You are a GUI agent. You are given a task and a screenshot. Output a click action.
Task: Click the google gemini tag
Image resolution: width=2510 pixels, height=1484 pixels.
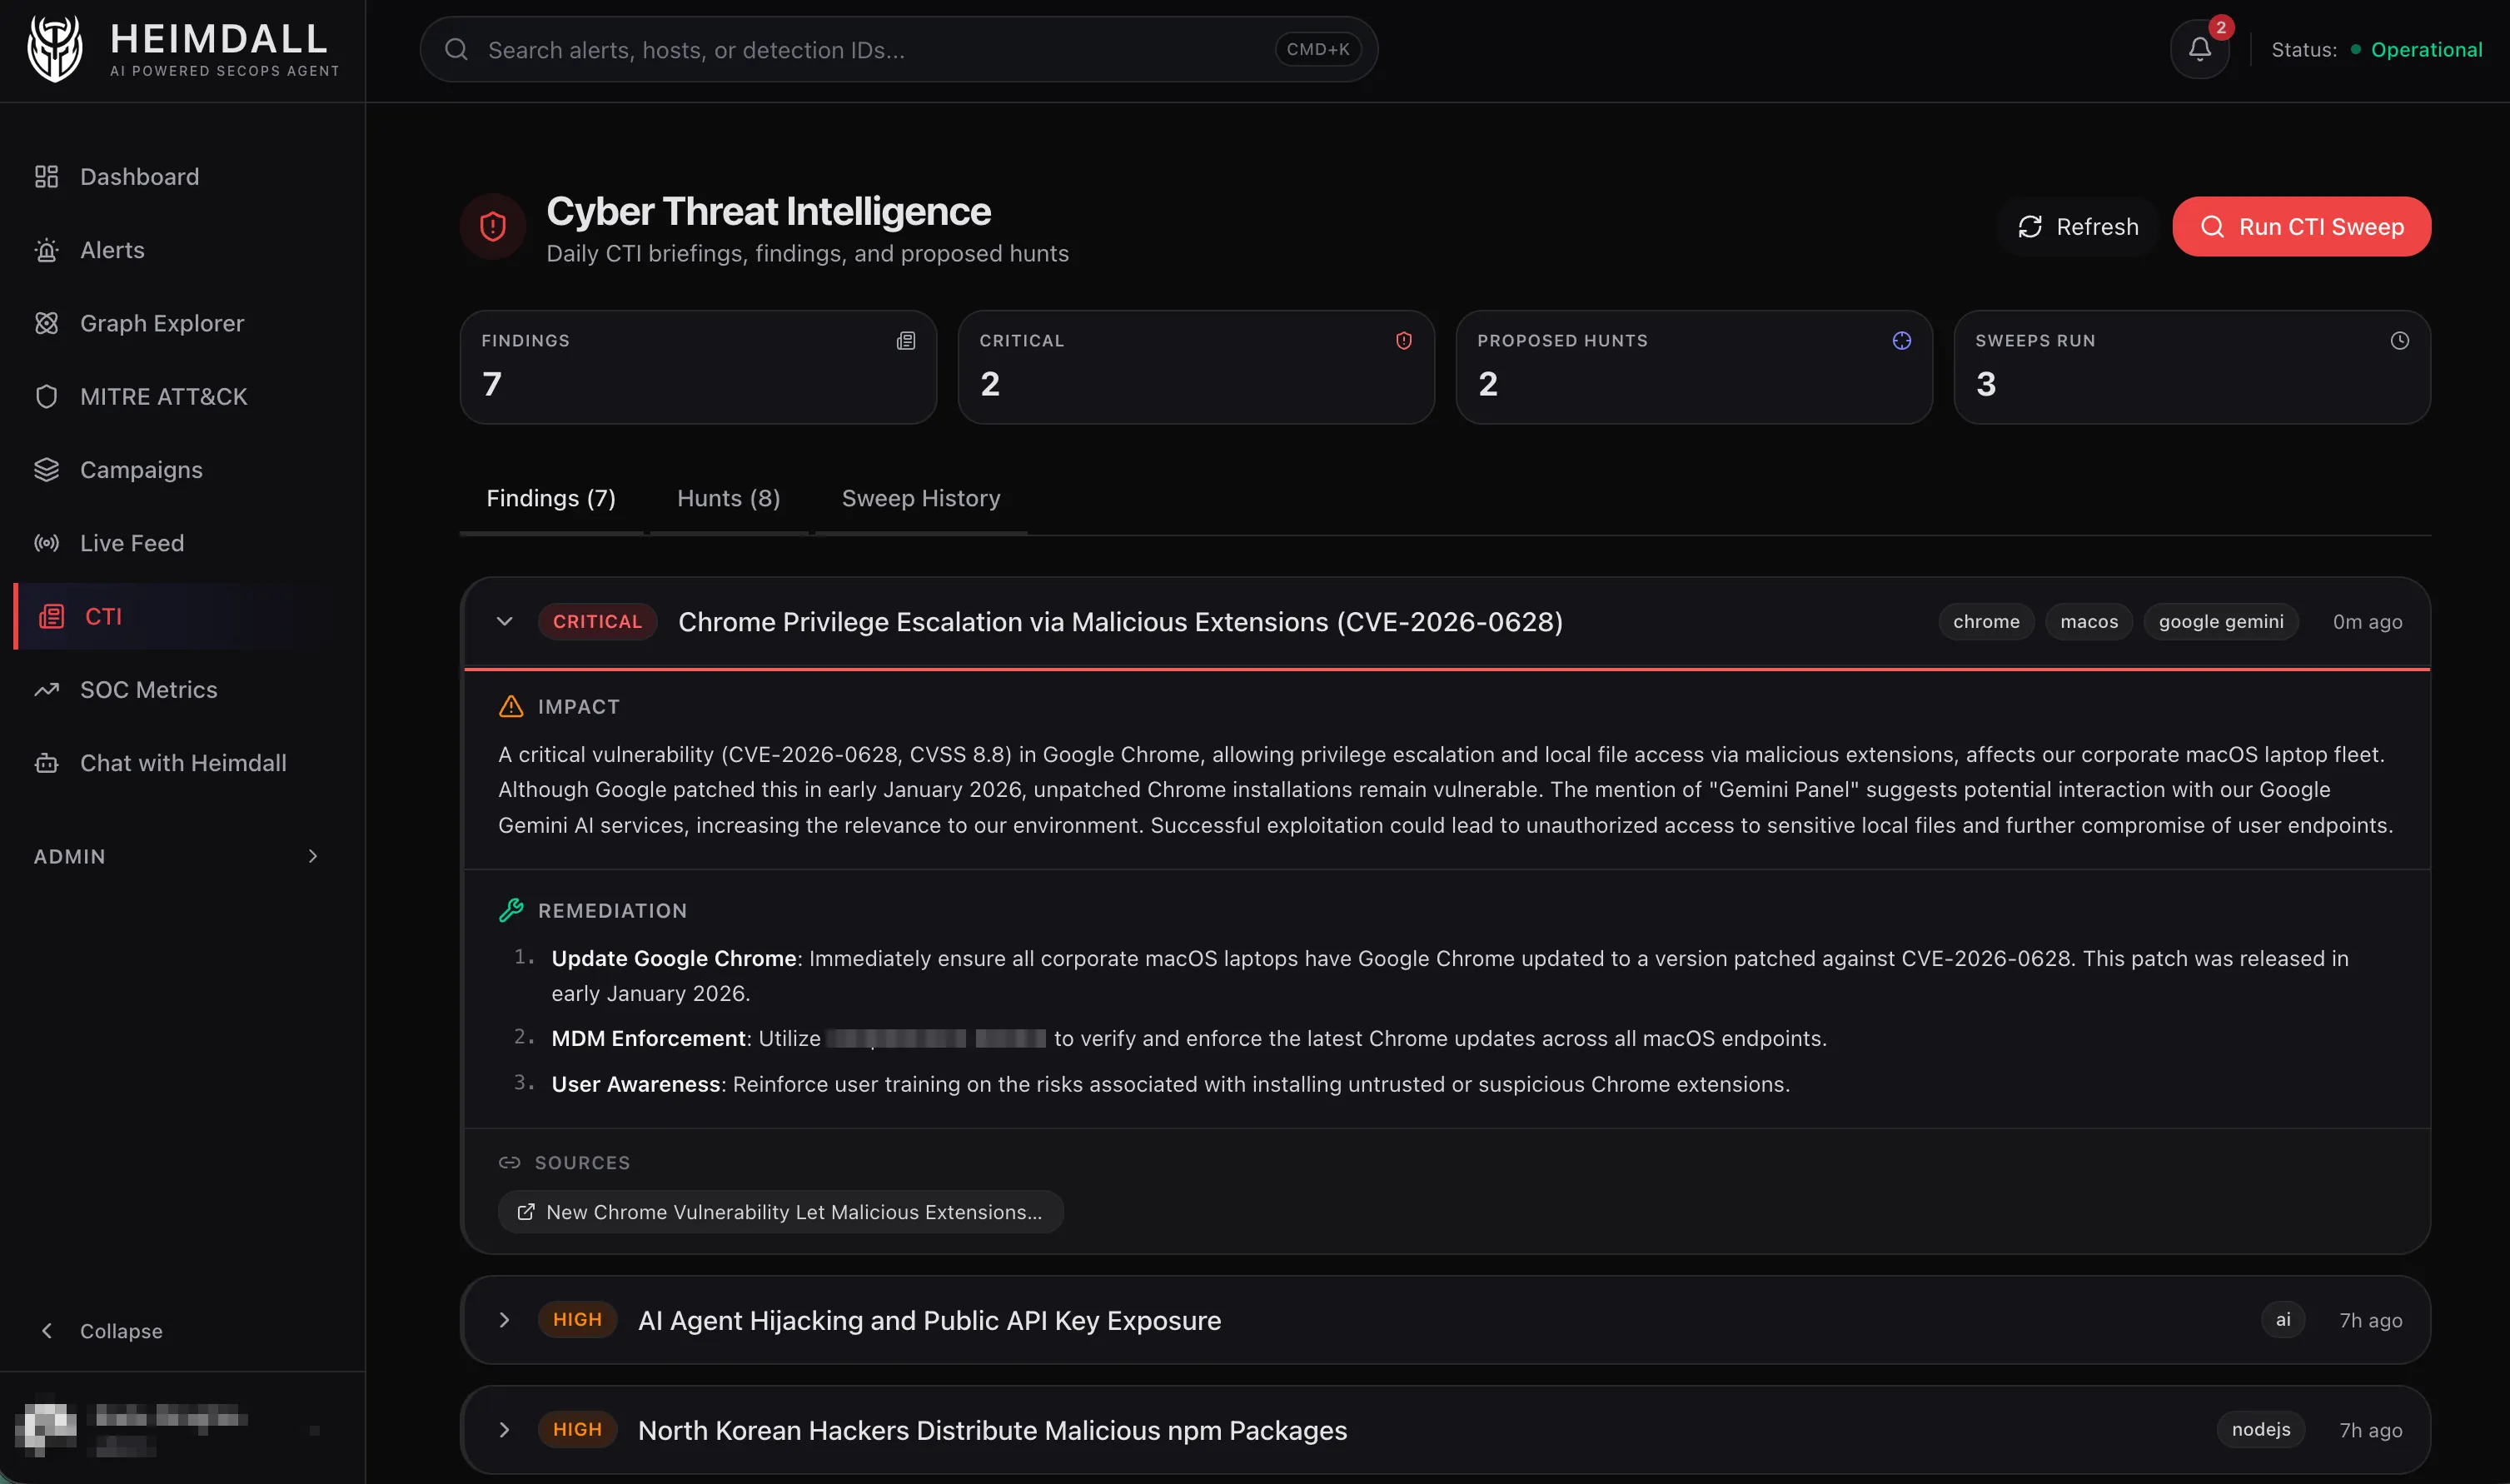point(2221,622)
